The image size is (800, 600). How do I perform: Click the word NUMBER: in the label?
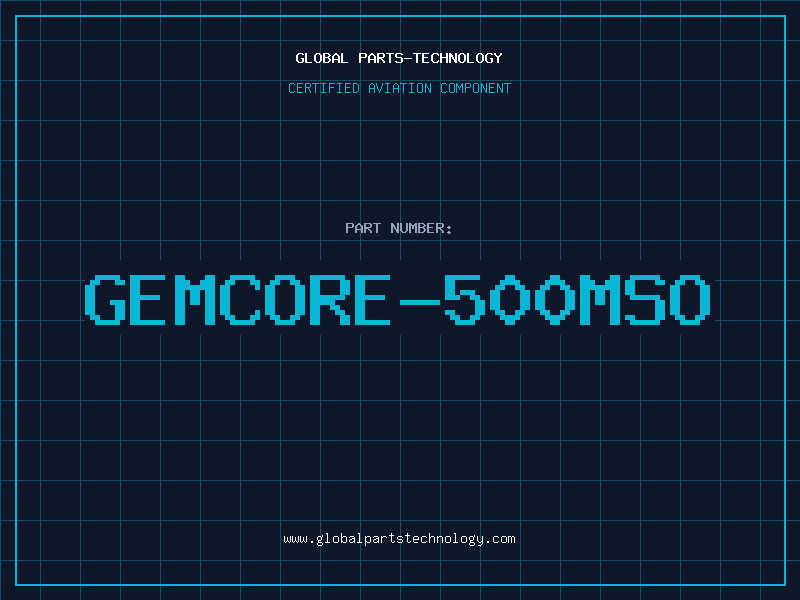coord(421,228)
